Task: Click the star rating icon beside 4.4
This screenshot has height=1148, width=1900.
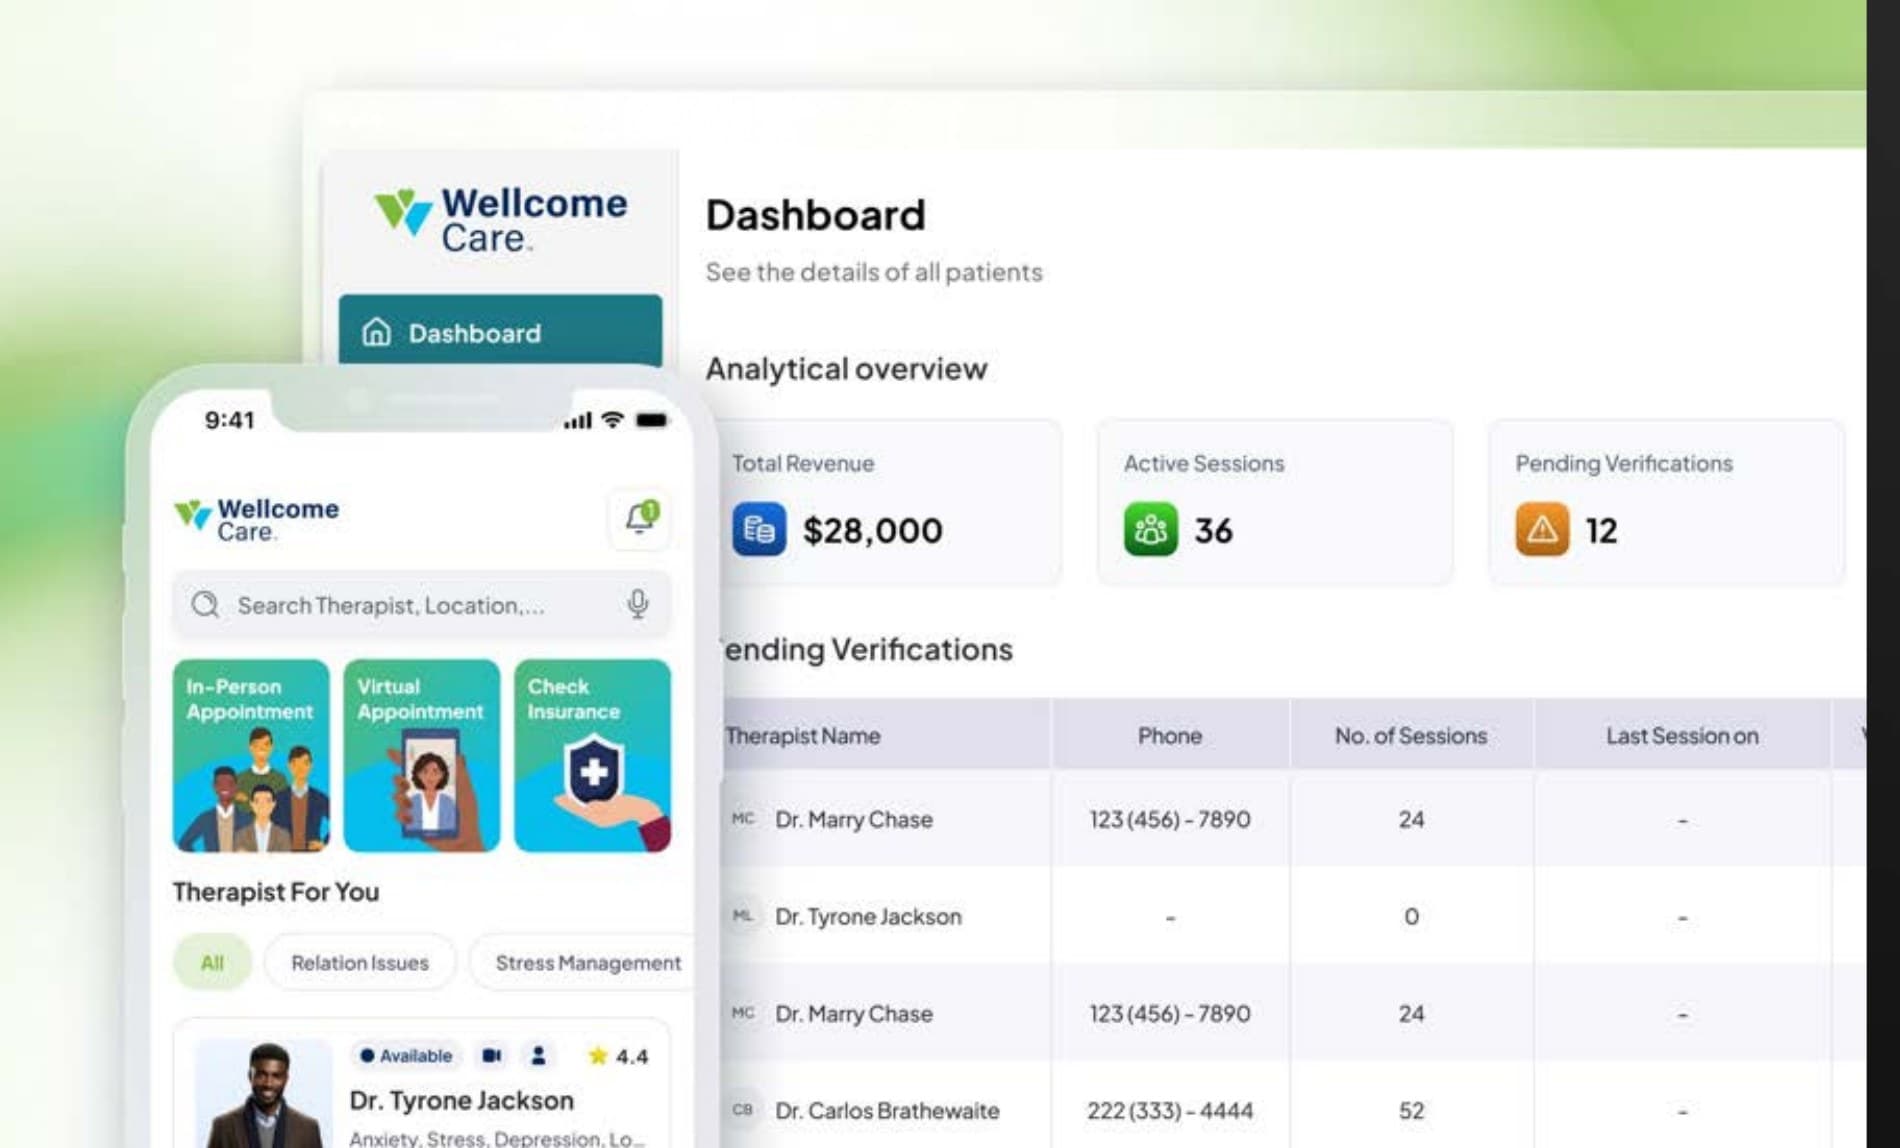Action: tap(598, 1056)
